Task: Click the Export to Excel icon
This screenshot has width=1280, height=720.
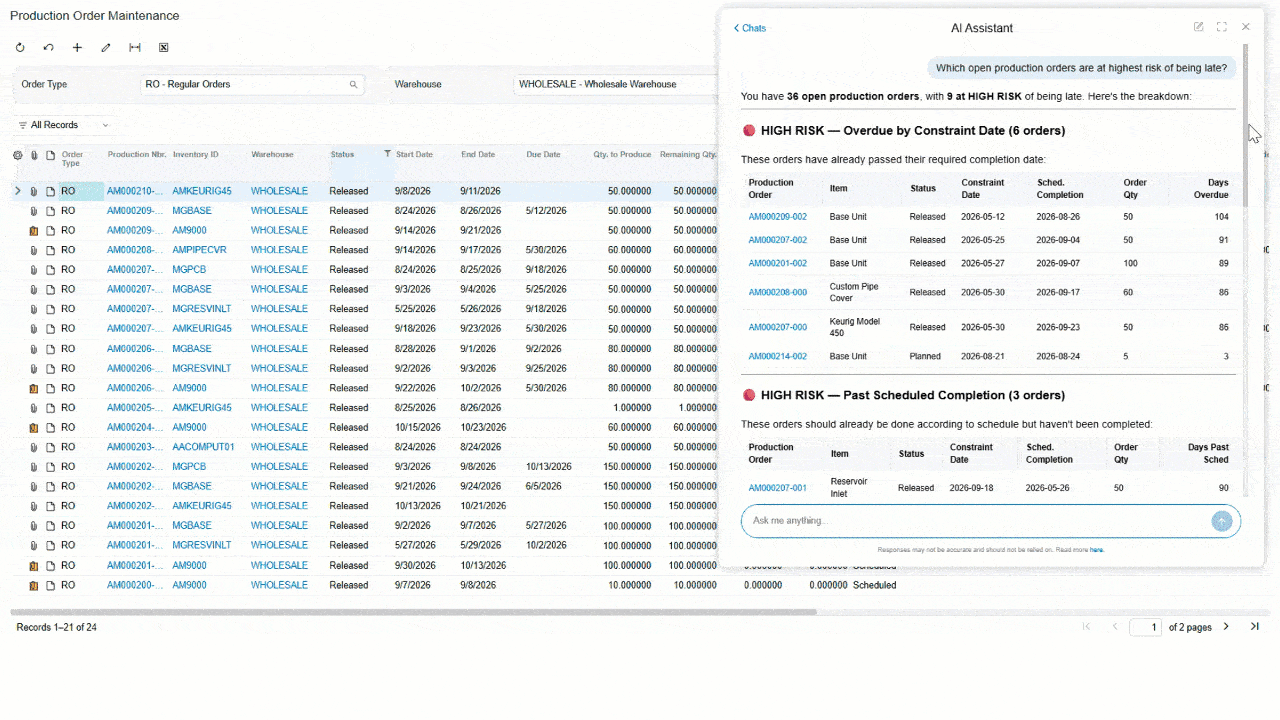Action: coord(164,48)
